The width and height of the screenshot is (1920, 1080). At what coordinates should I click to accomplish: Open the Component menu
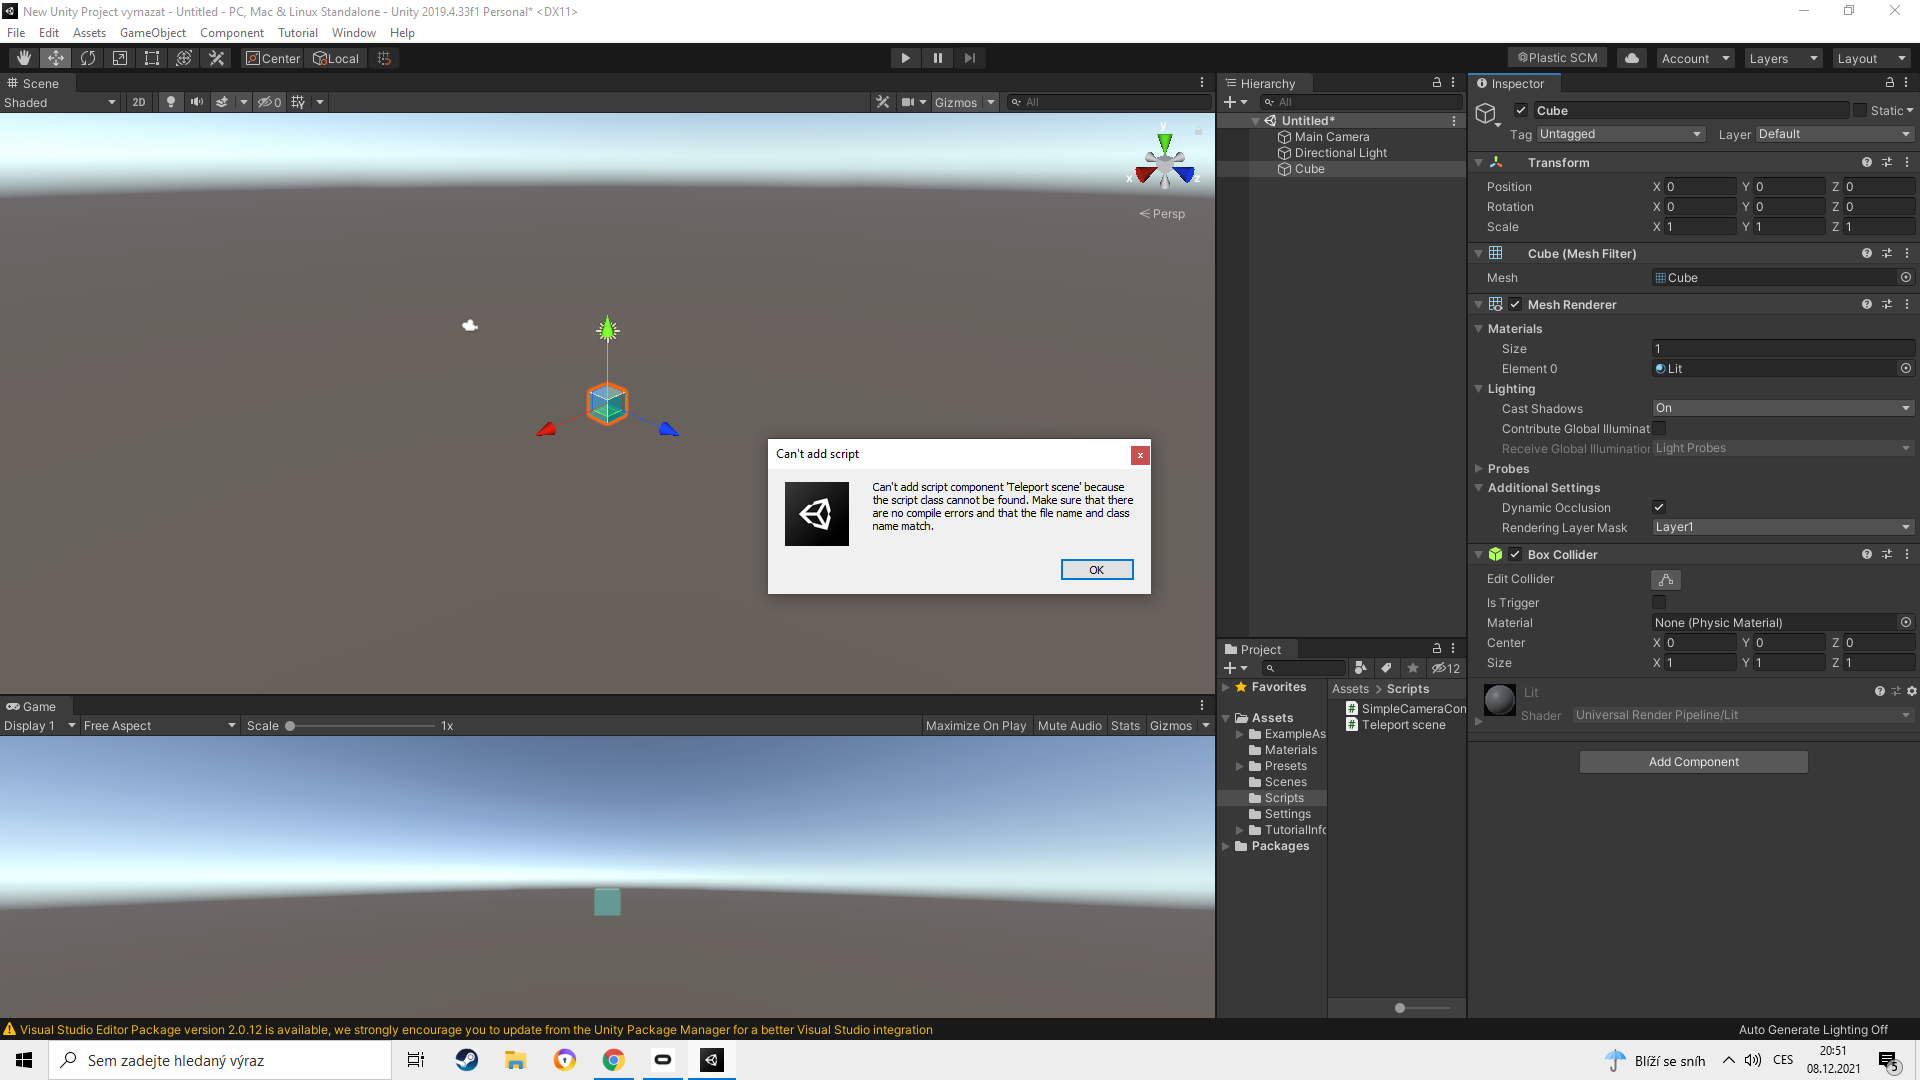click(x=231, y=33)
